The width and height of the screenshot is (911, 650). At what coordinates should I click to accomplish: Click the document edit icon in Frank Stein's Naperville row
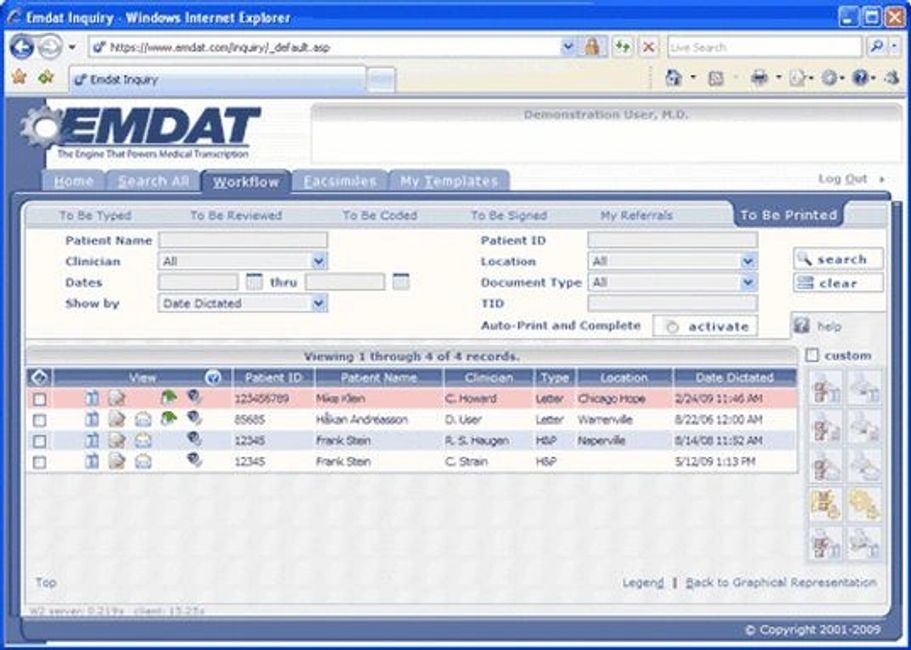click(x=117, y=440)
